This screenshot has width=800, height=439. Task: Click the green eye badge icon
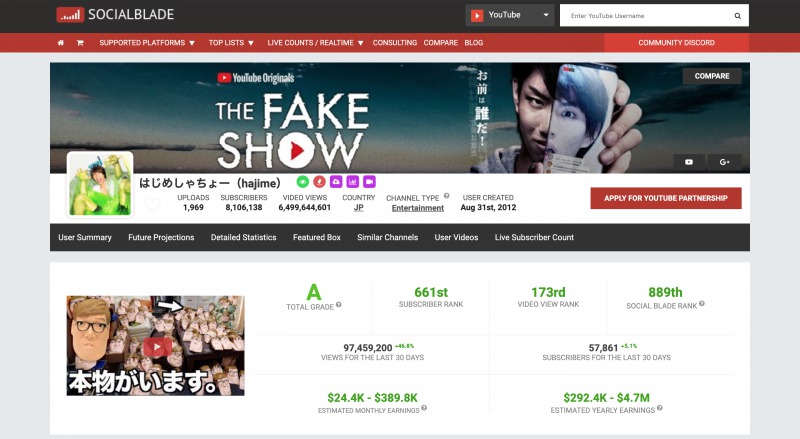pyautogui.click(x=303, y=182)
